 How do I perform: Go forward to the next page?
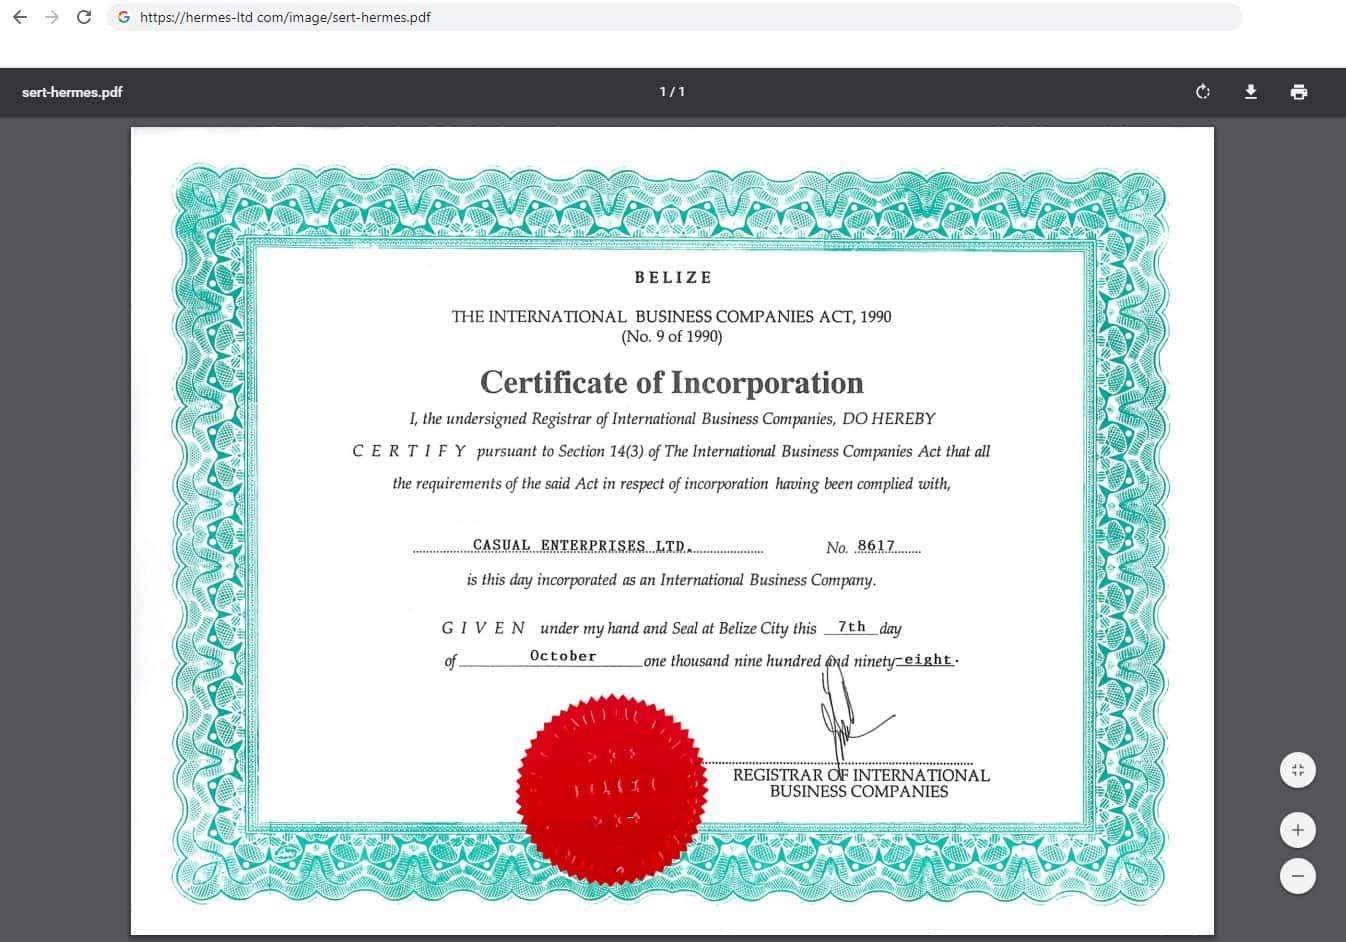click(52, 17)
